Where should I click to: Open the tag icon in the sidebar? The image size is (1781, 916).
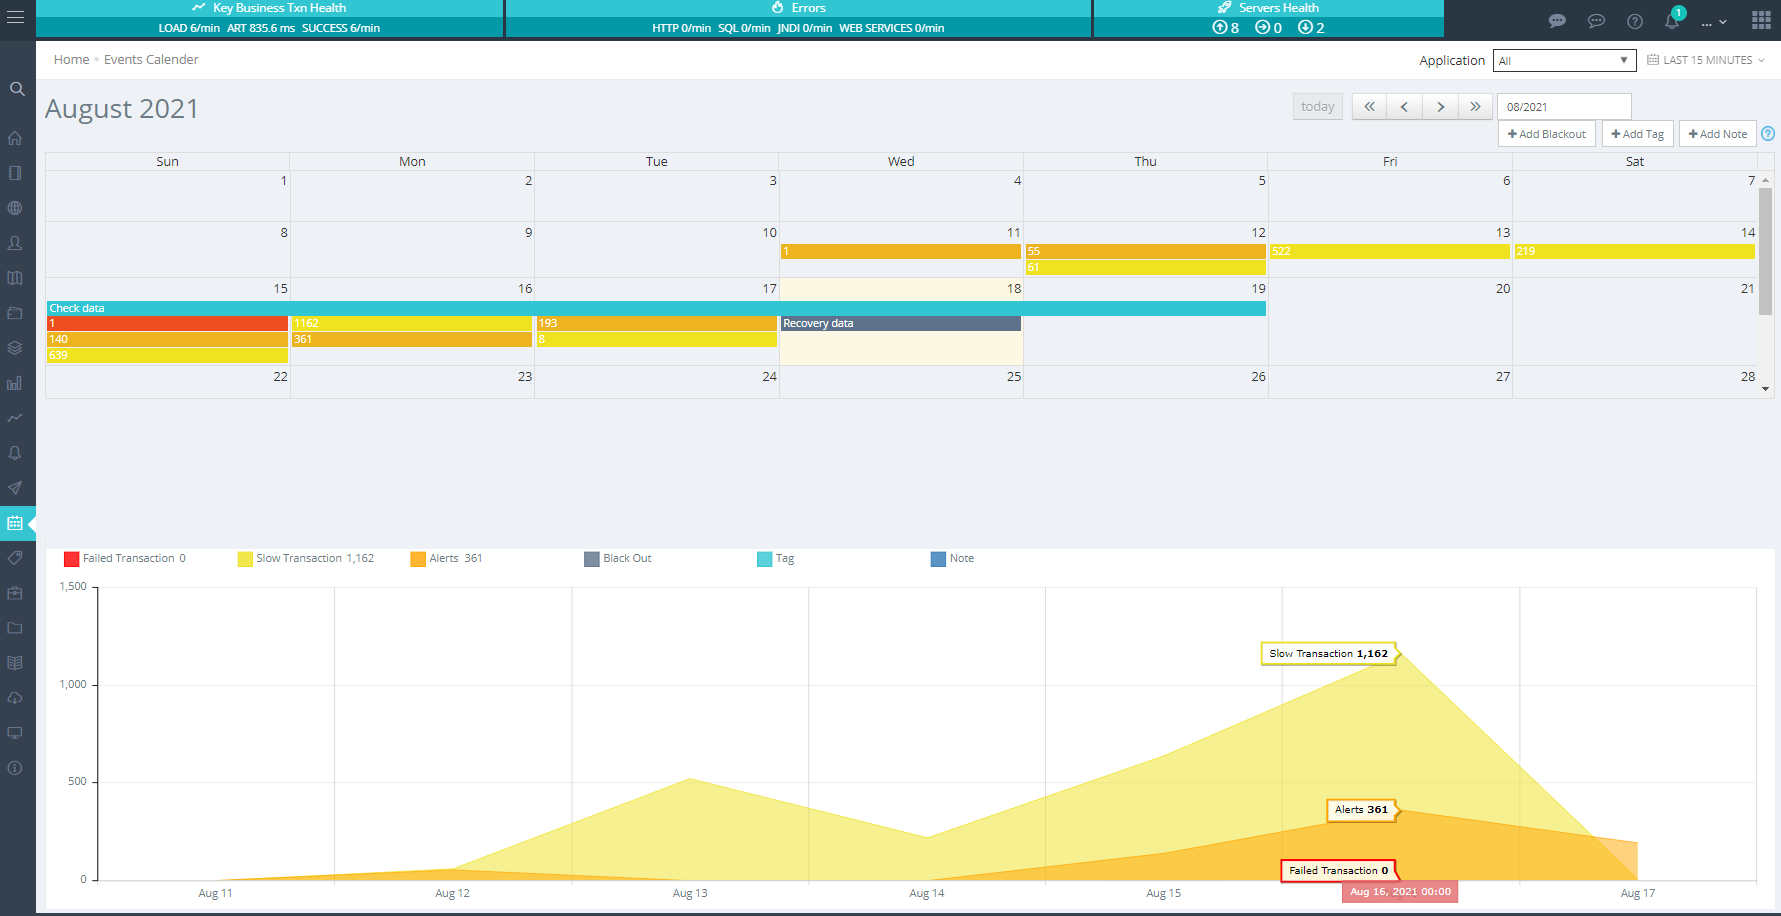(x=15, y=558)
